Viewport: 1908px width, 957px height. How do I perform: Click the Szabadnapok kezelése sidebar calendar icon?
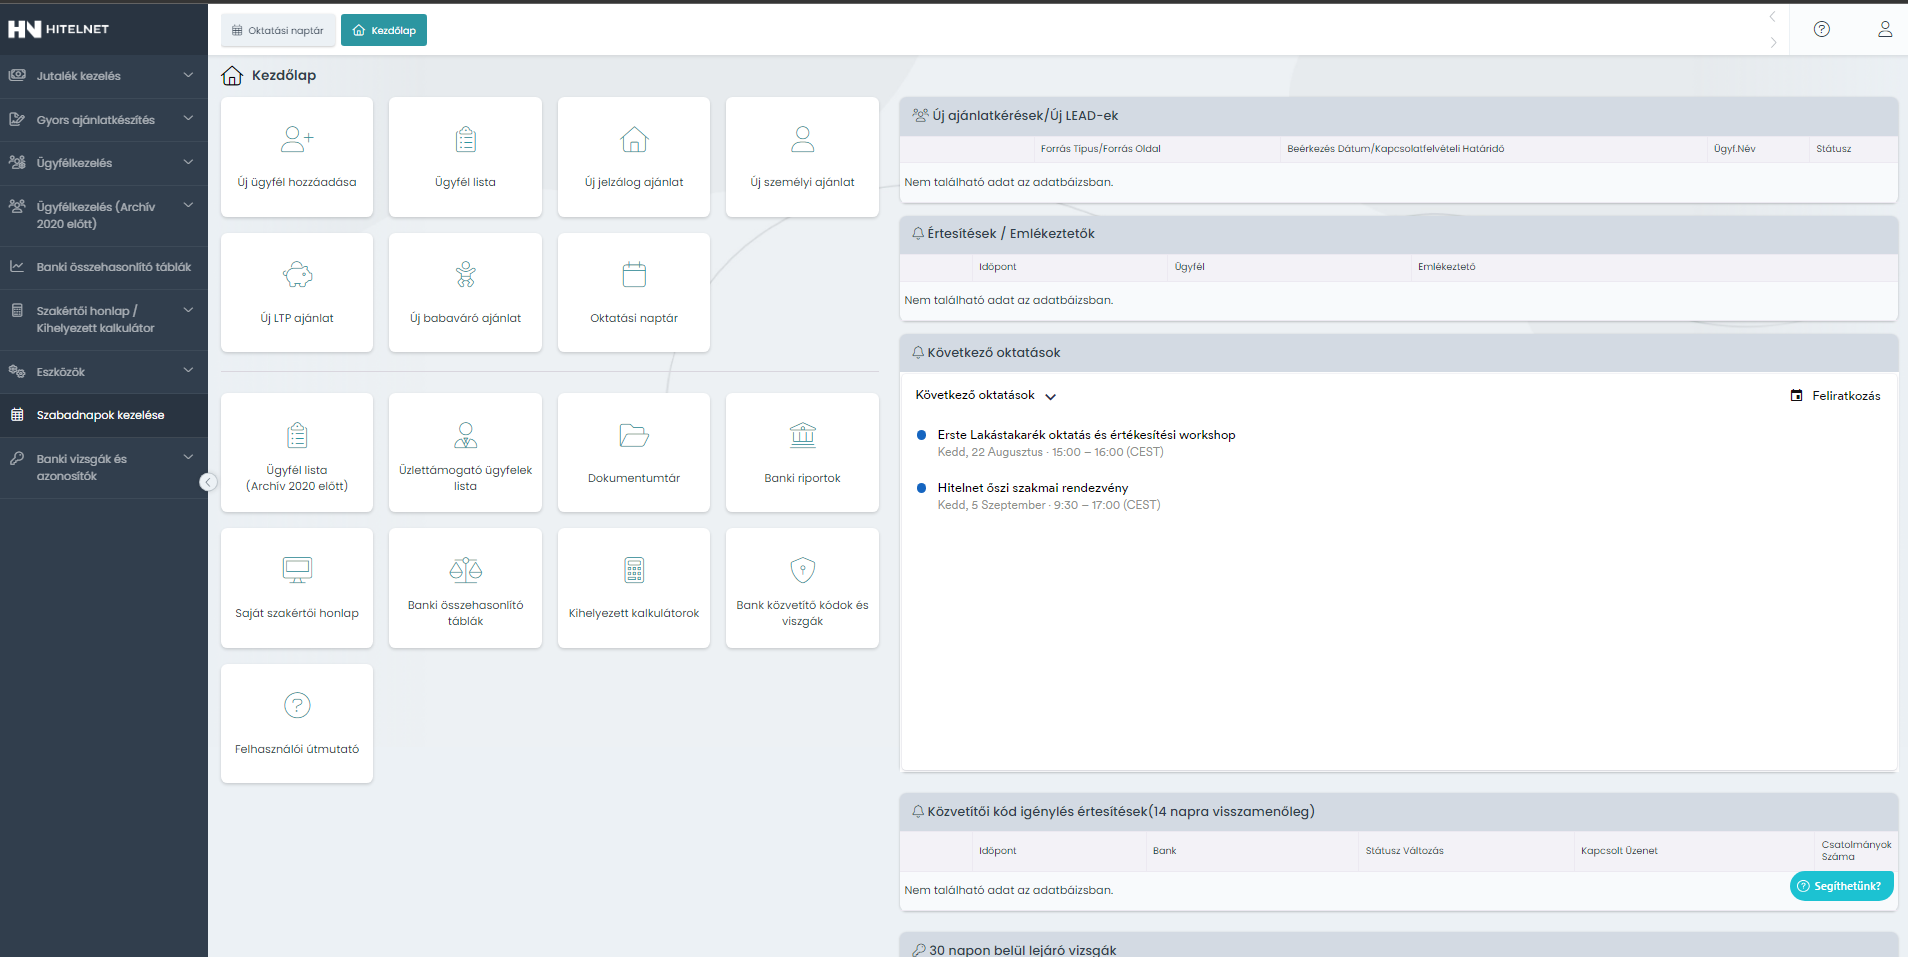tap(17, 415)
